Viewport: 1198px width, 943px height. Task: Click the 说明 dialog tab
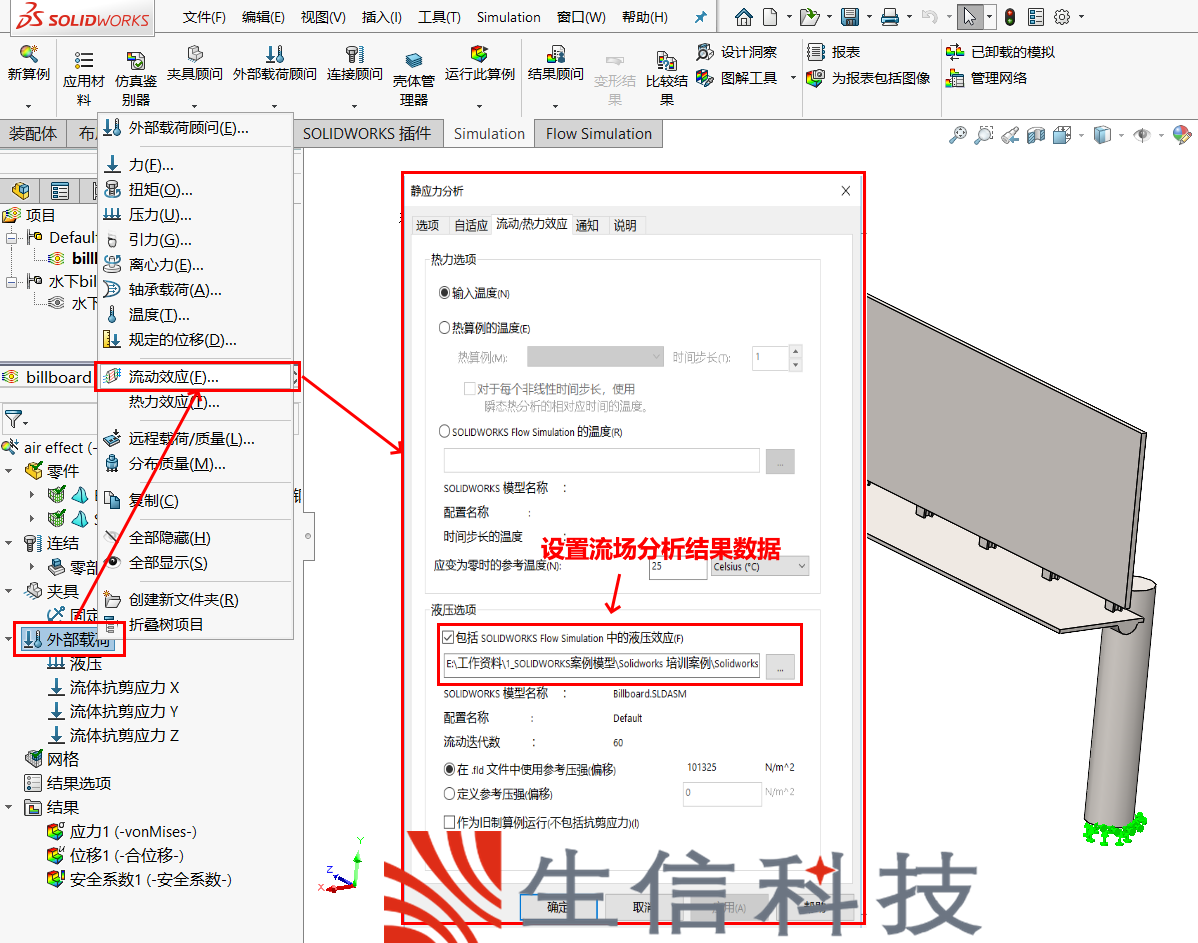625,225
